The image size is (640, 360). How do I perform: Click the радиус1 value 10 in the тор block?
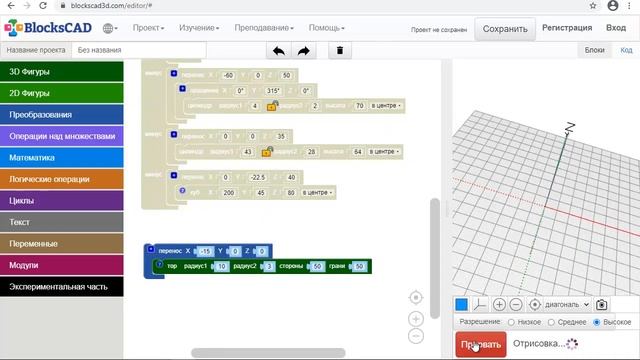click(x=221, y=267)
